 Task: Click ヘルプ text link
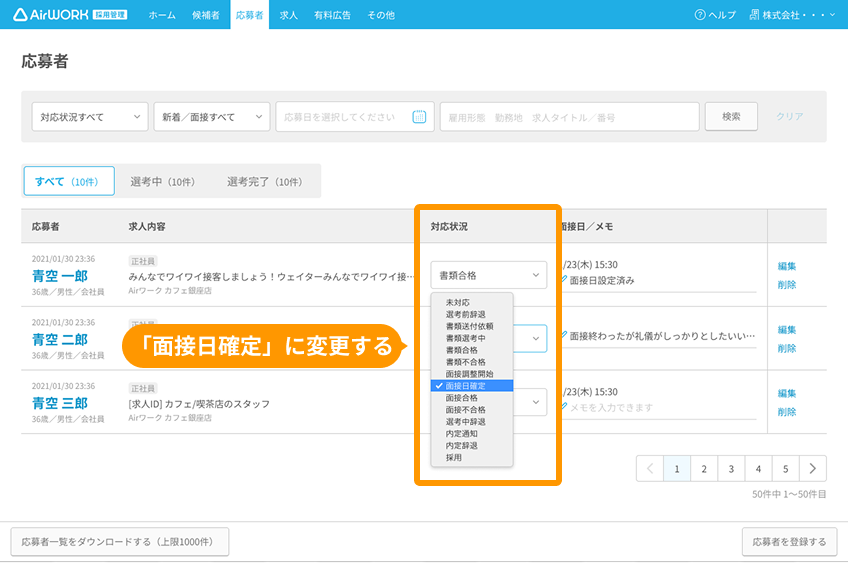(x=722, y=15)
